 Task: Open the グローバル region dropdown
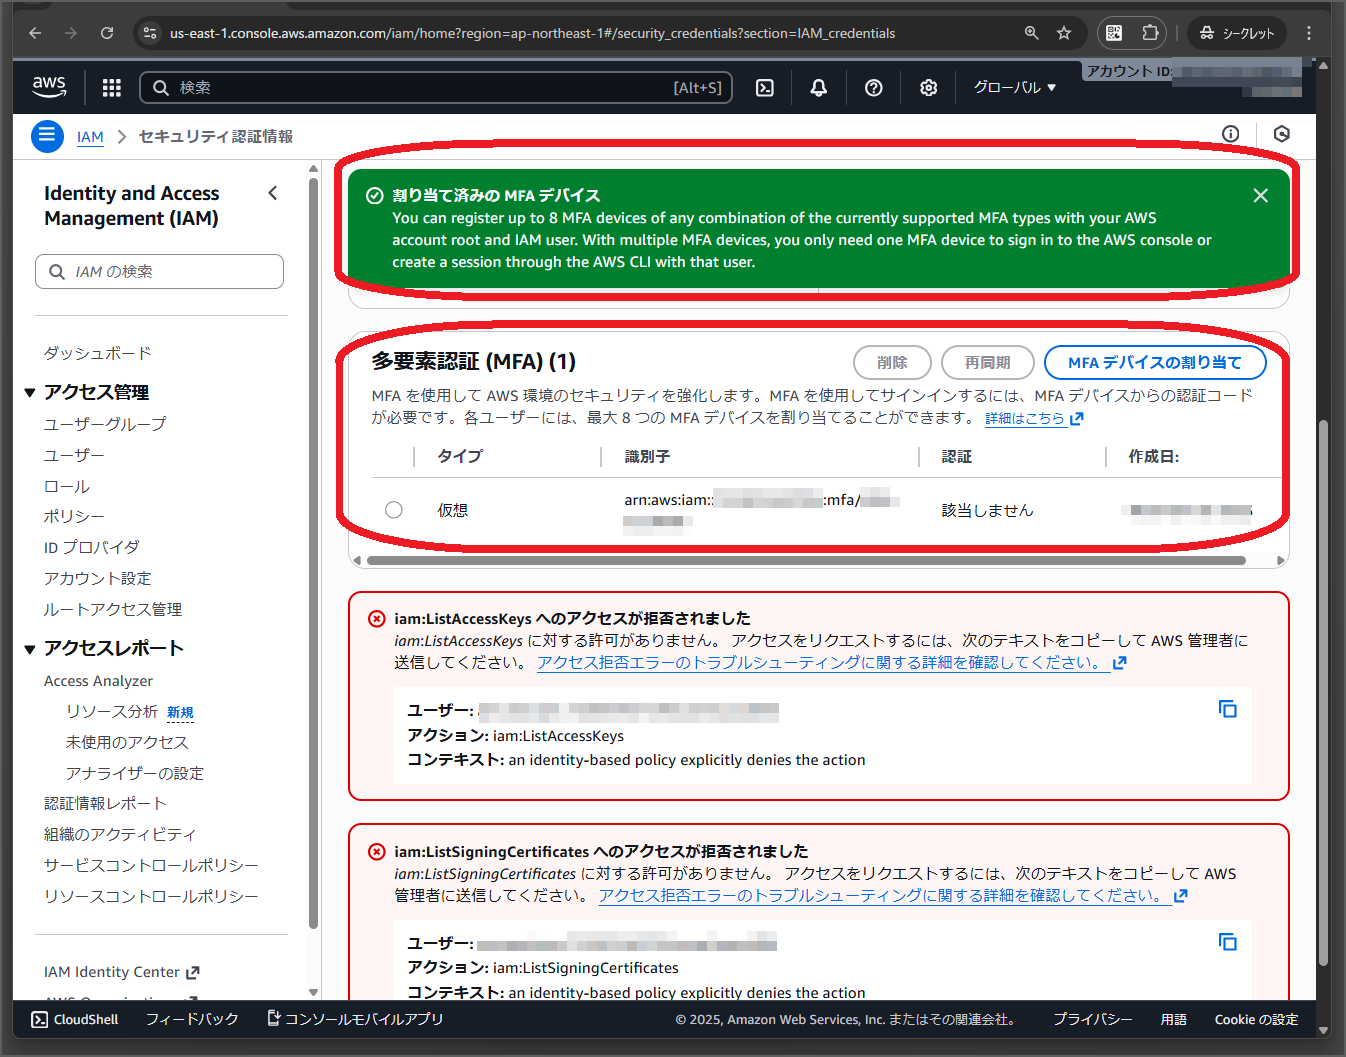[1015, 88]
